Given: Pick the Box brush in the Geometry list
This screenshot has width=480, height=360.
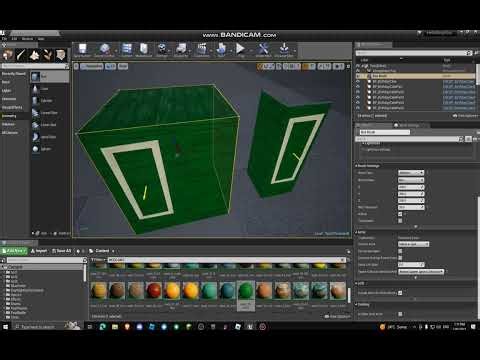Looking at the screenshot, I should coord(50,77).
